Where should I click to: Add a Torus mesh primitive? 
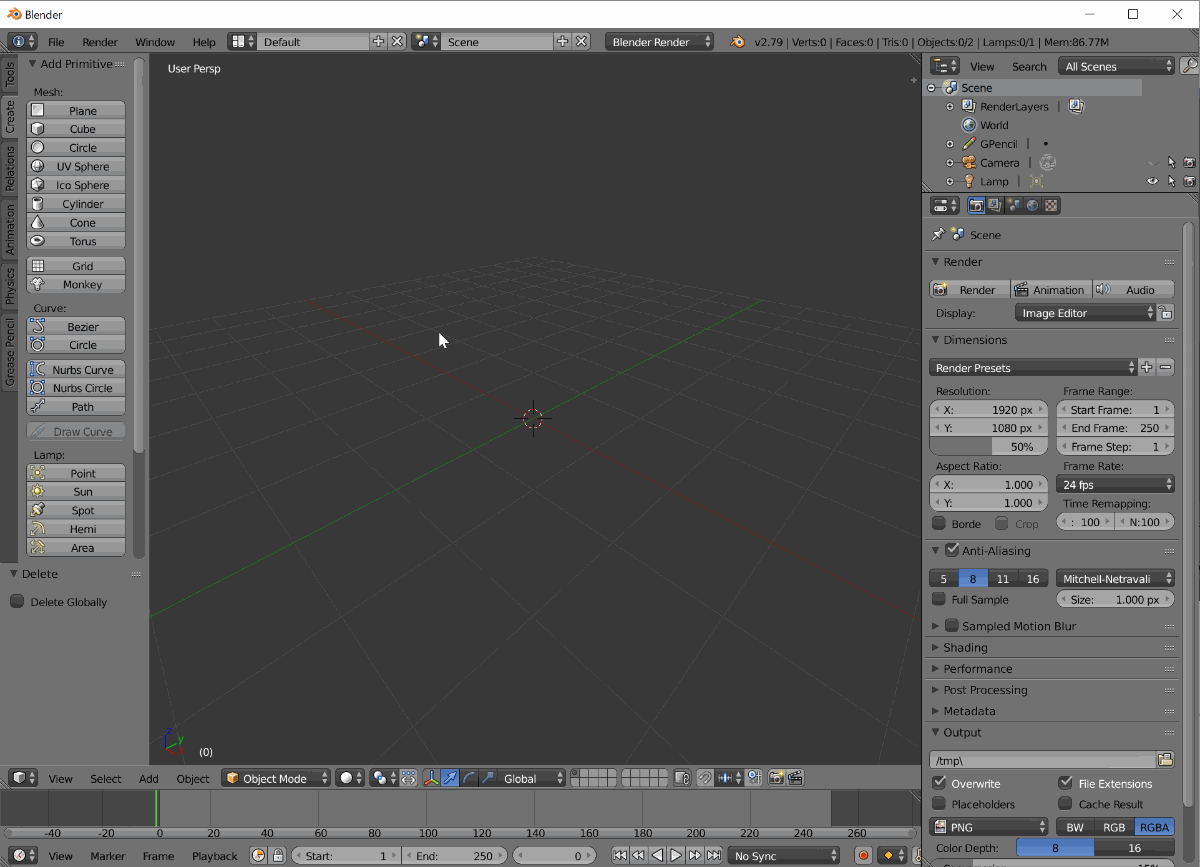coord(76,241)
